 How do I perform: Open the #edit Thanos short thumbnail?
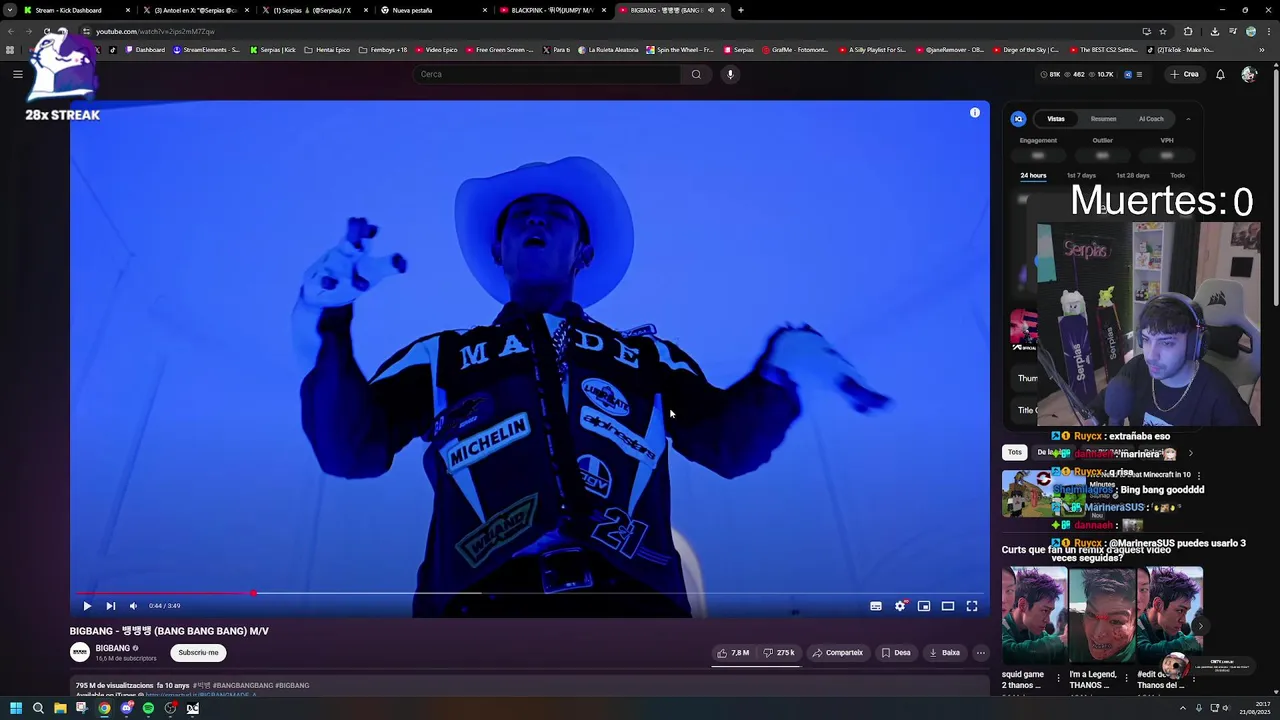pyautogui.click(x=1170, y=616)
